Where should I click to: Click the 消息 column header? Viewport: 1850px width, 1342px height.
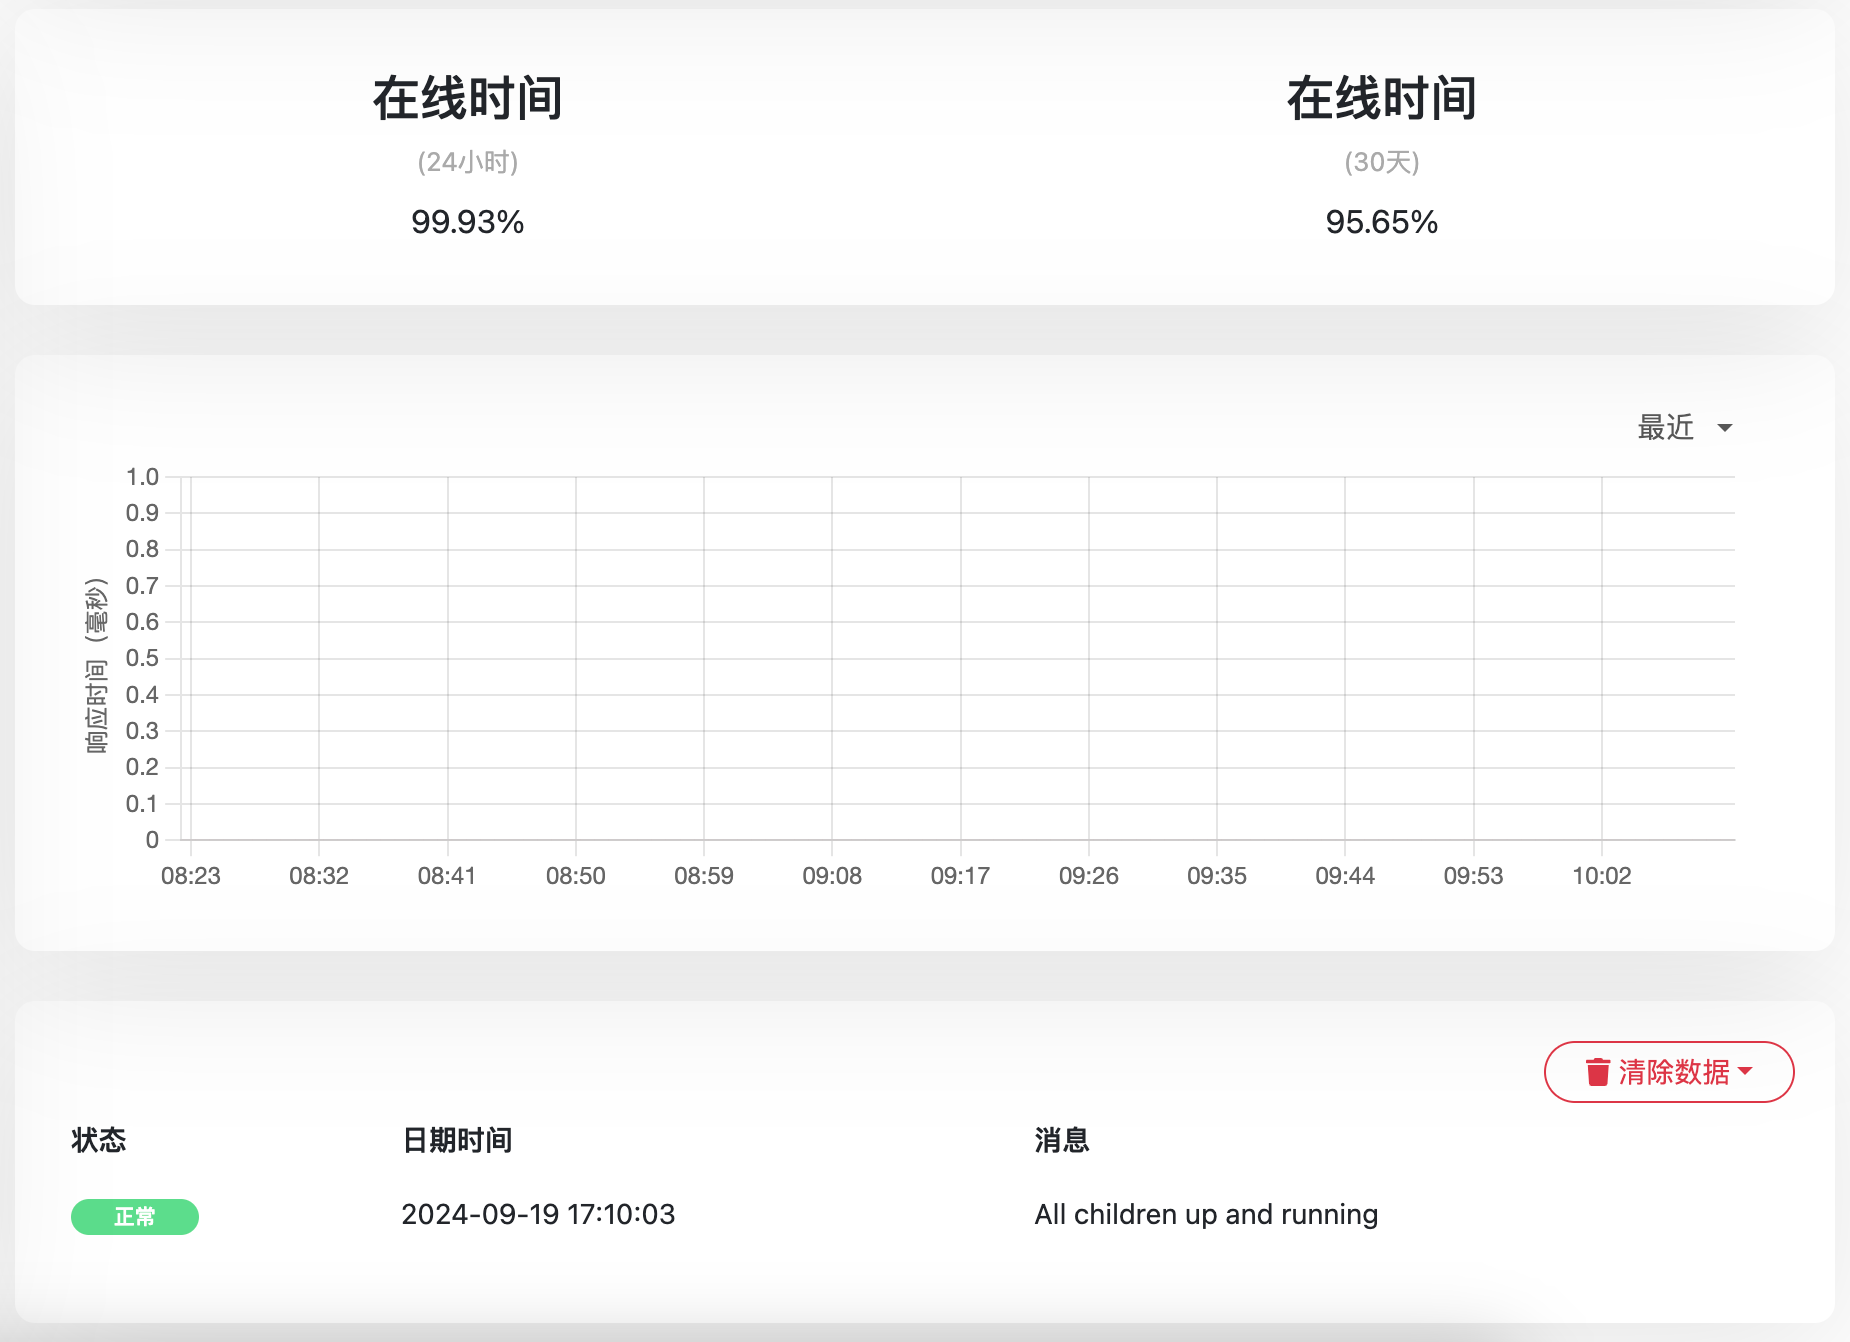[1062, 1140]
